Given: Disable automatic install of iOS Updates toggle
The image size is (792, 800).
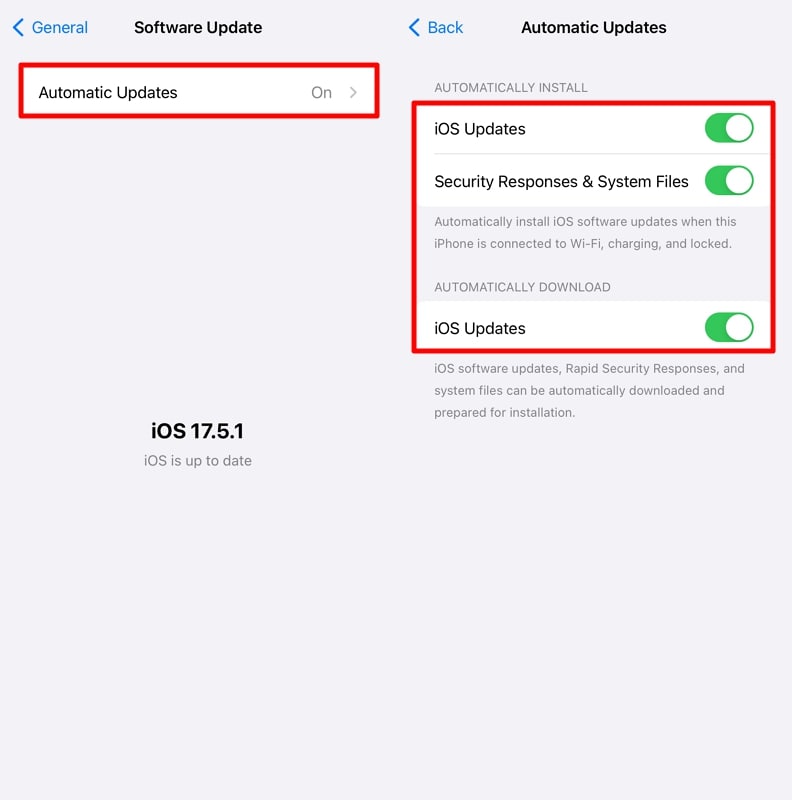Looking at the screenshot, I should (x=729, y=128).
